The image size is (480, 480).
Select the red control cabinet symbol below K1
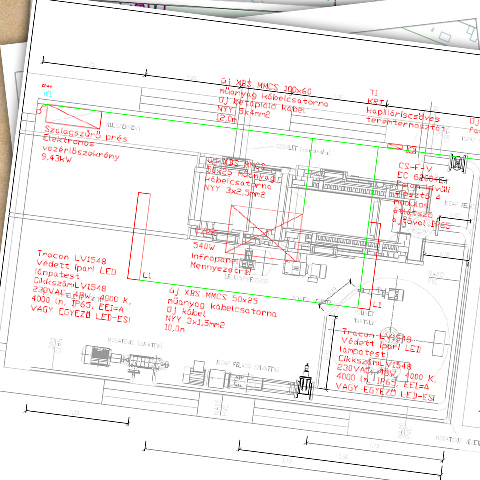click(73, 116)
